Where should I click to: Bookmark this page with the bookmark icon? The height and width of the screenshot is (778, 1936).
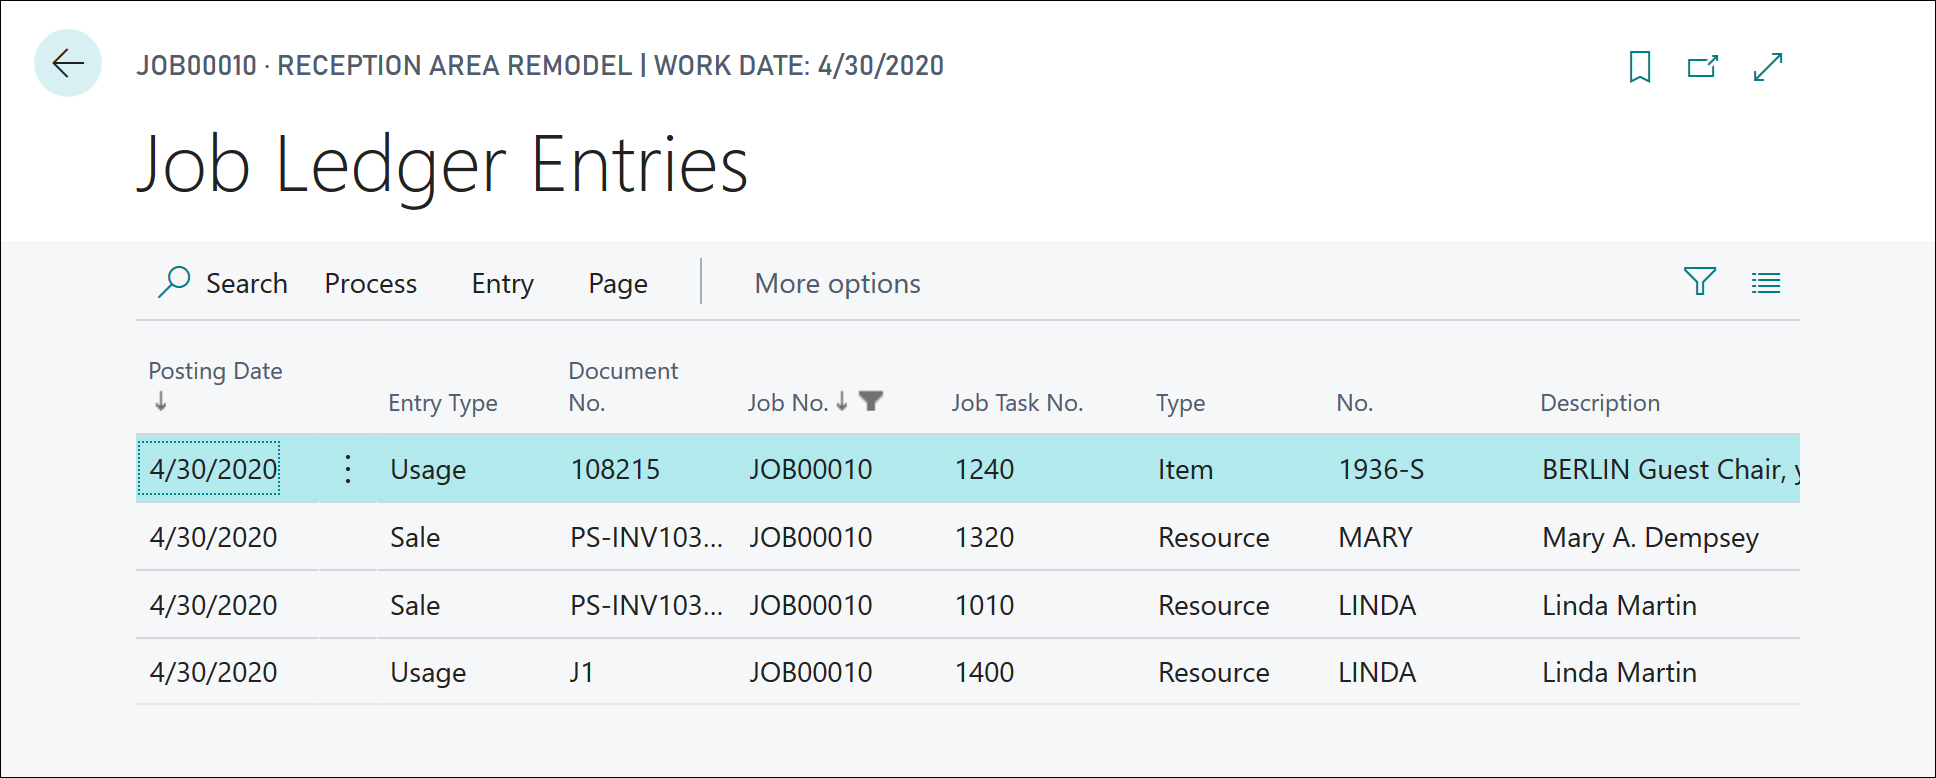tap(1640, 67)
